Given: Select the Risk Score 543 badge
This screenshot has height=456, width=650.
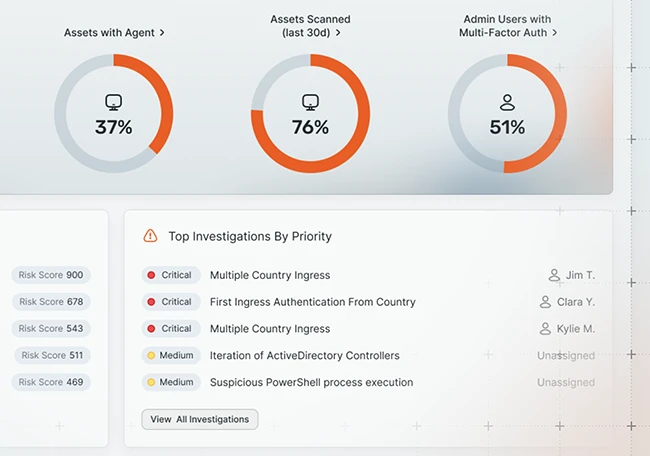Looking at the screenshot, I should (x=51, y=328).
